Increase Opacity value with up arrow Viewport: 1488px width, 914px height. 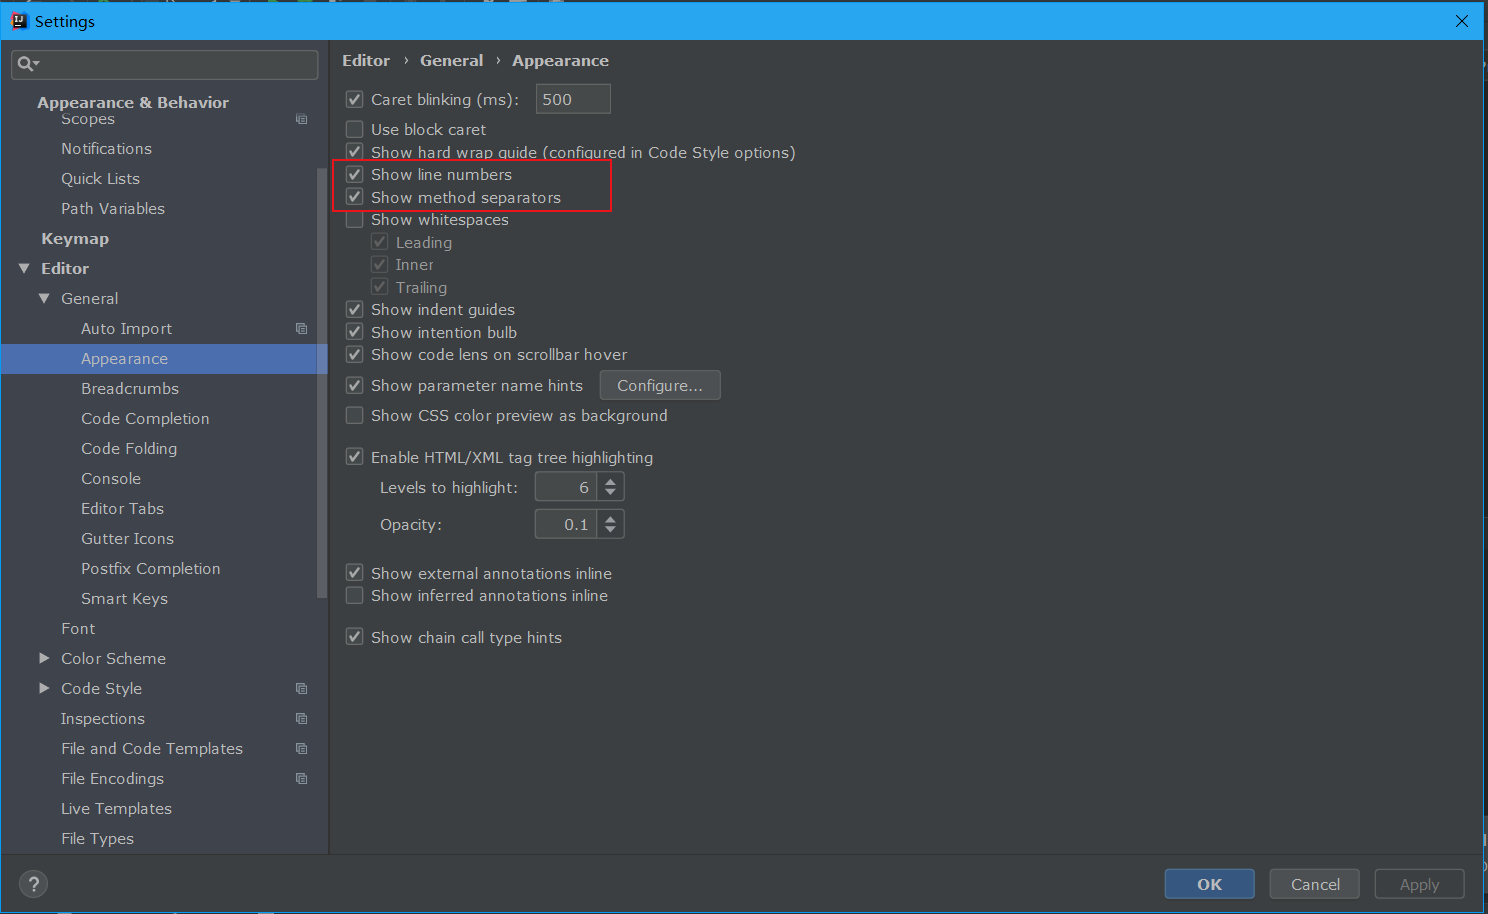611,518
